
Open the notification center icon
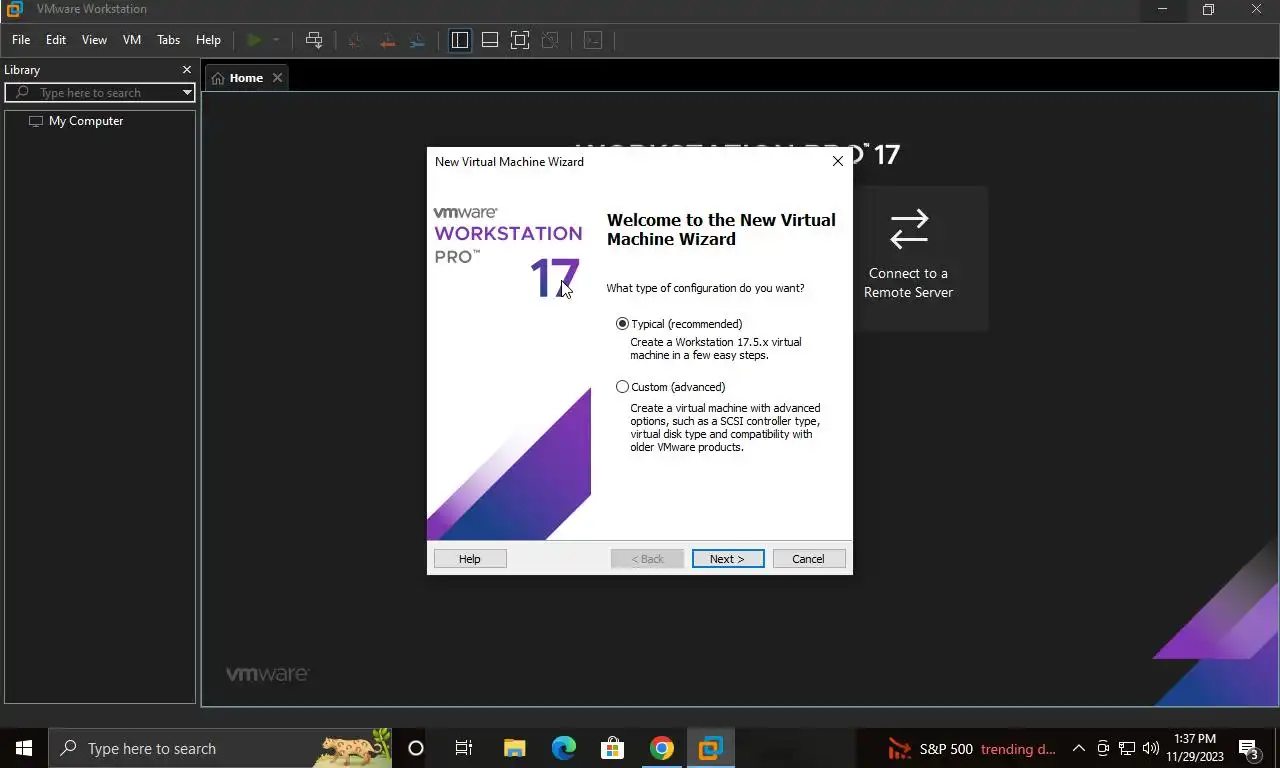point(1249,748)
